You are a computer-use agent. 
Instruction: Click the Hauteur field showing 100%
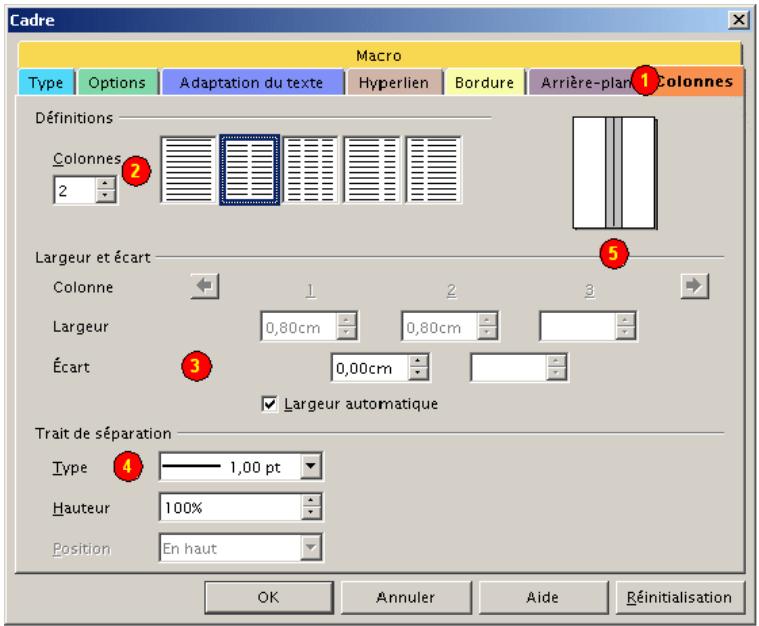tap(230, 507)
